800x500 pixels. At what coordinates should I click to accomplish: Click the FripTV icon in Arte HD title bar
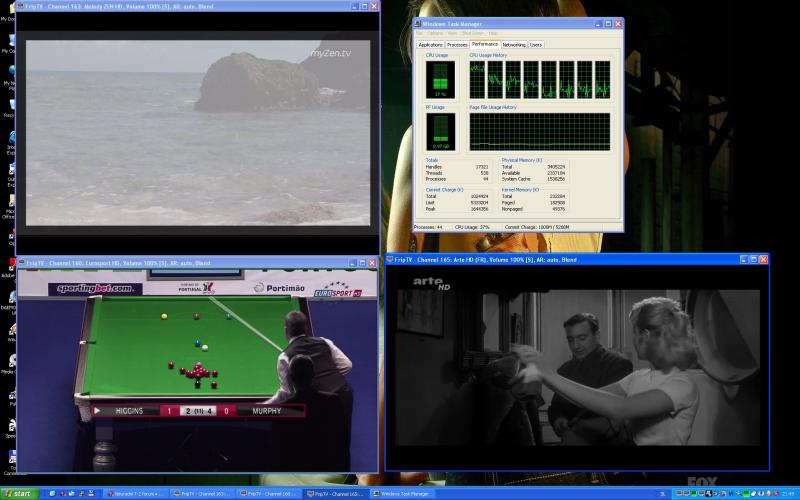pyautogui.click(x=391, y=259)
